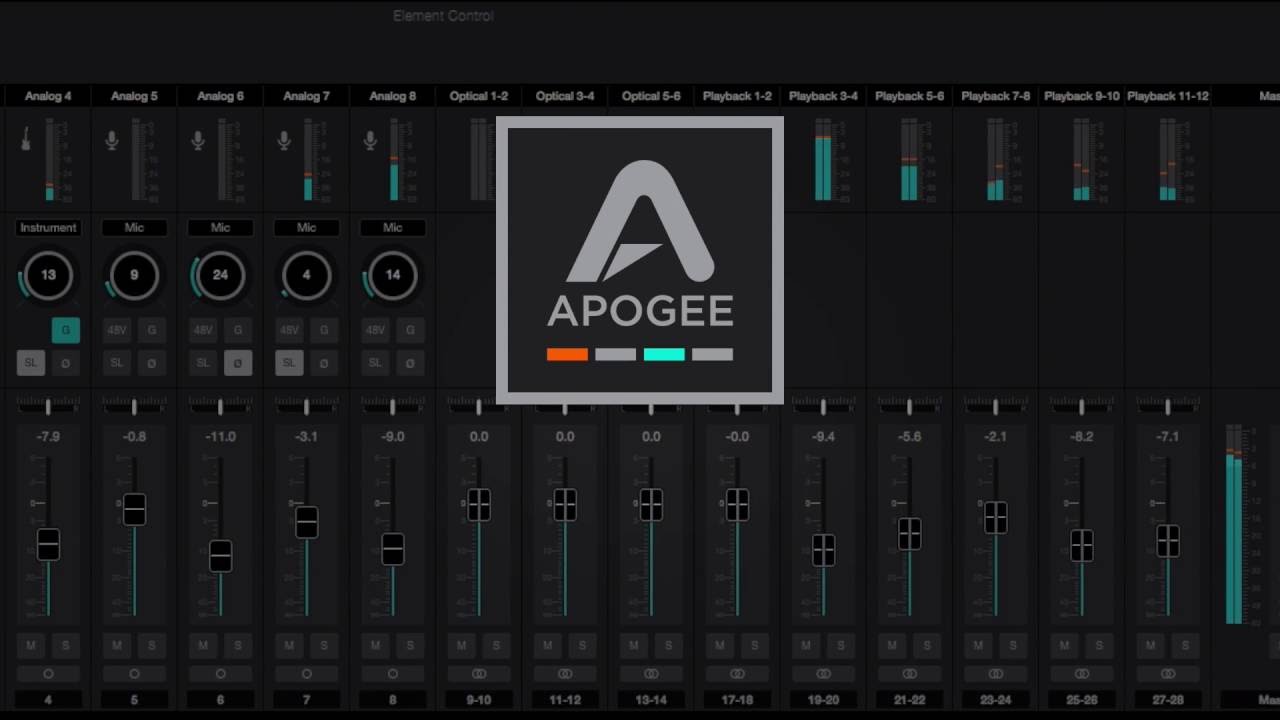Screen dimensions: 1280x720
Task: Solo the Analog 6 channel
Action: click(238, 646)
